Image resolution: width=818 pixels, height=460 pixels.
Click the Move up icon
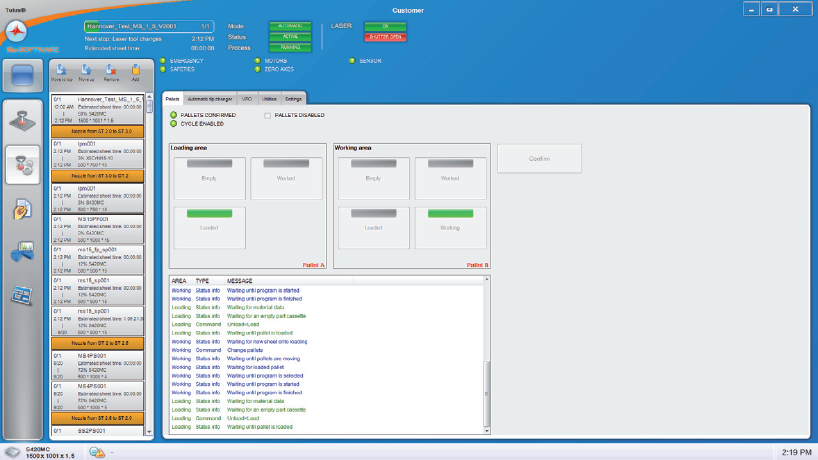tap(85, 71)
